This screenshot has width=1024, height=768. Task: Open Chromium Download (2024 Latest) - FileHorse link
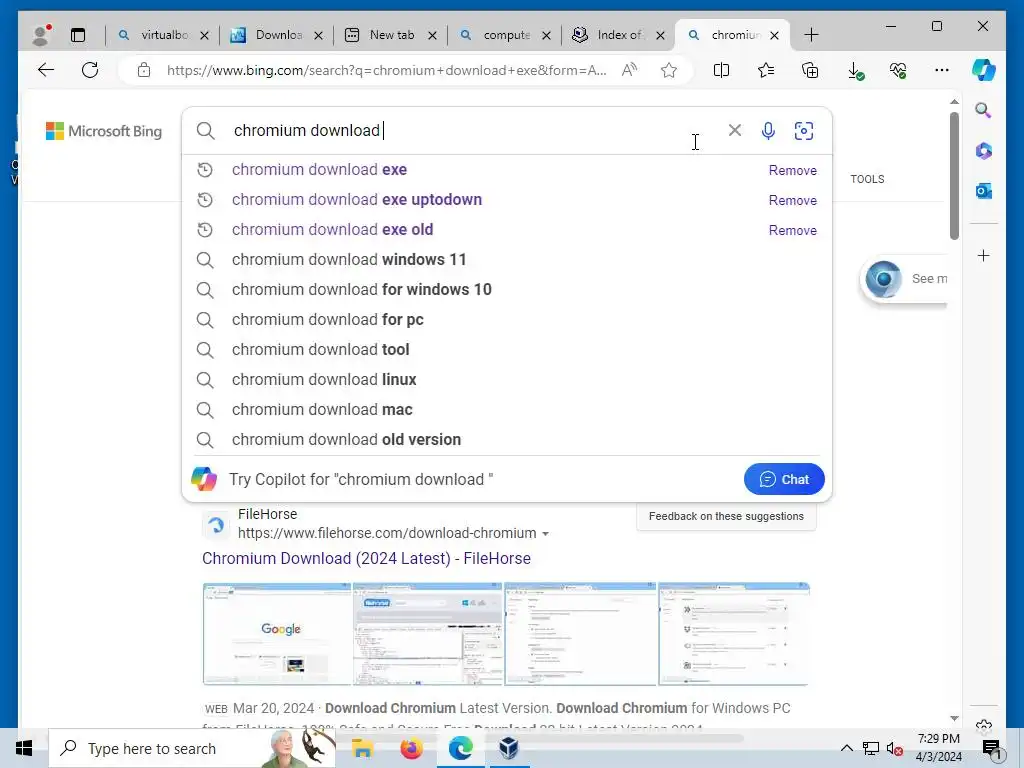tap(366, 558)
